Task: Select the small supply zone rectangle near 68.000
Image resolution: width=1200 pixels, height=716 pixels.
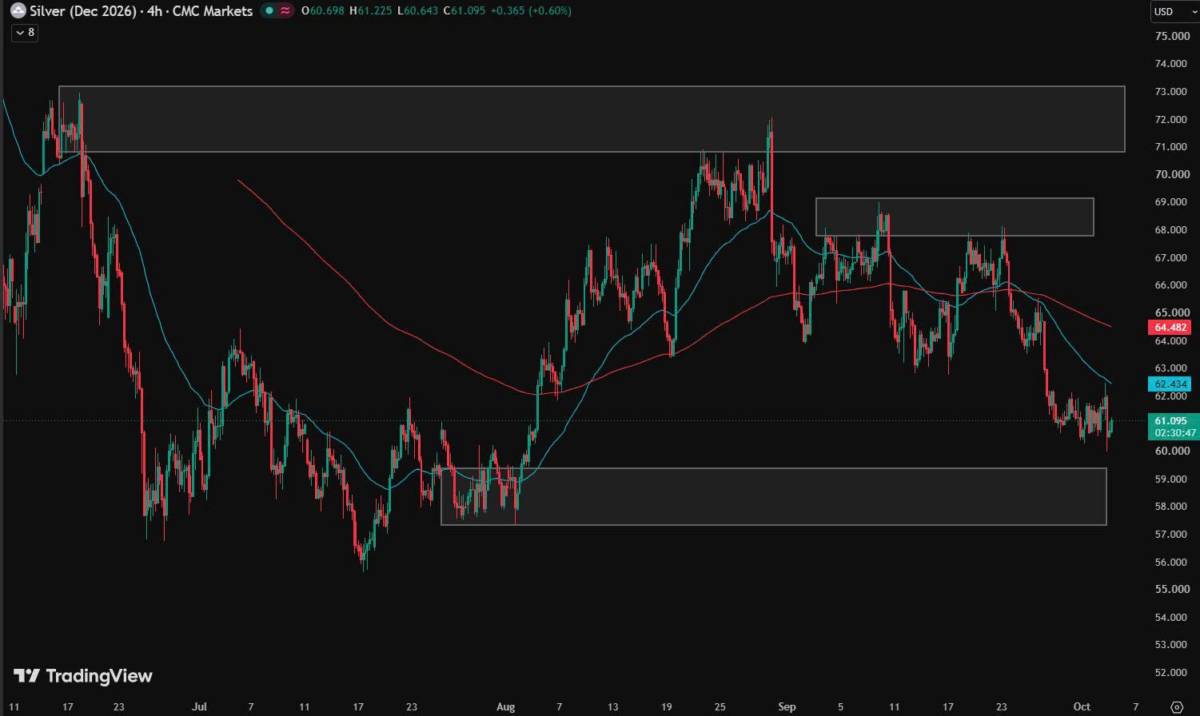Action: coord(955,216)
